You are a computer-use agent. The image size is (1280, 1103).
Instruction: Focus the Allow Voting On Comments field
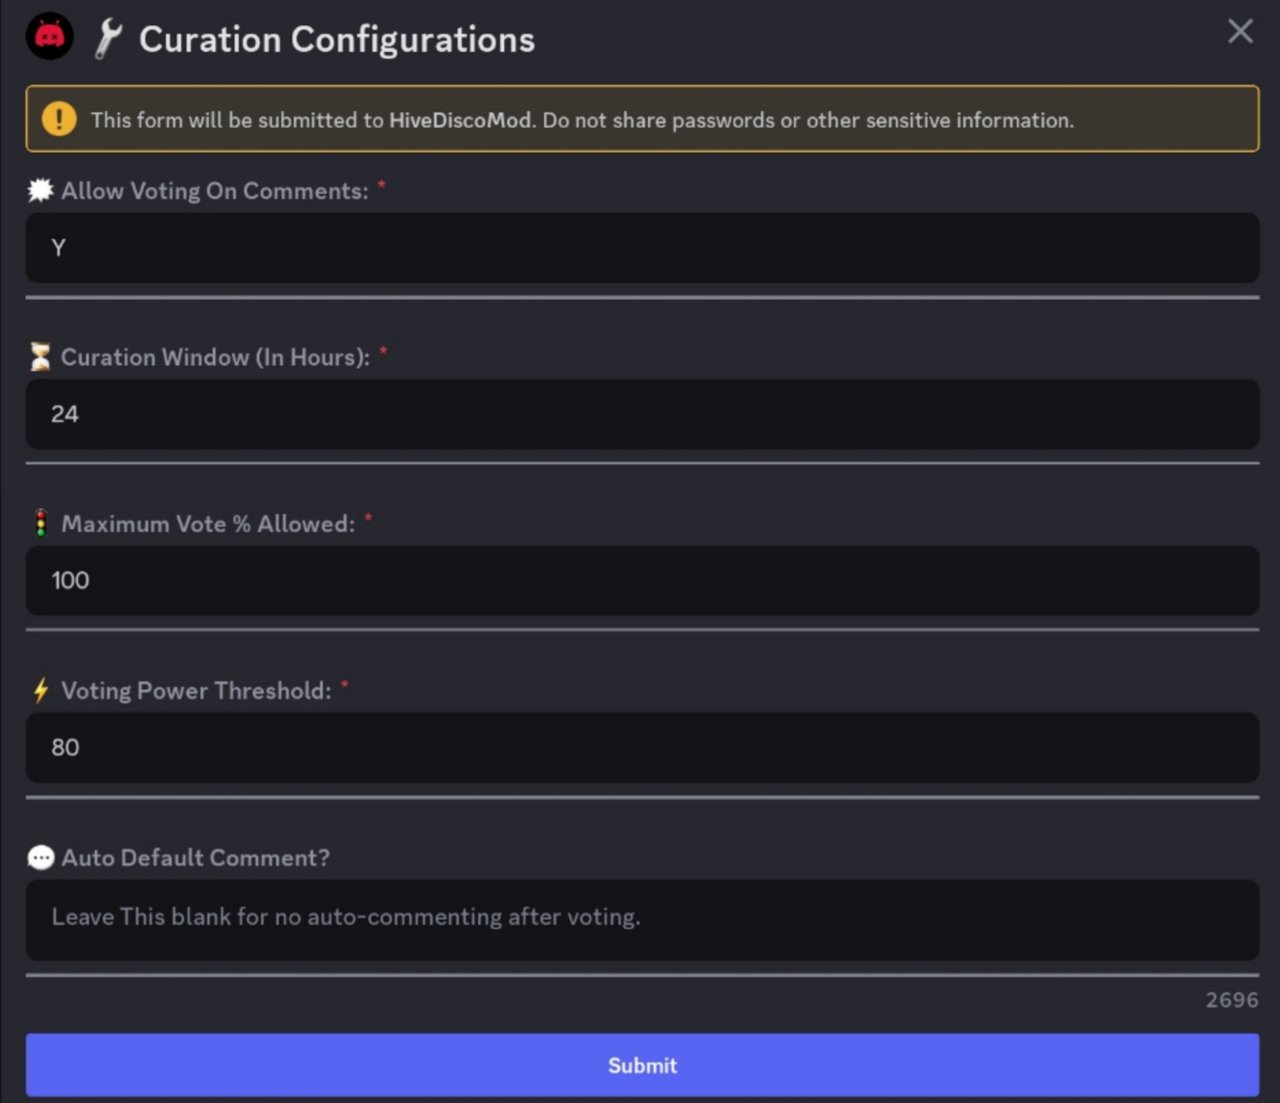click(x=642, y=247)
